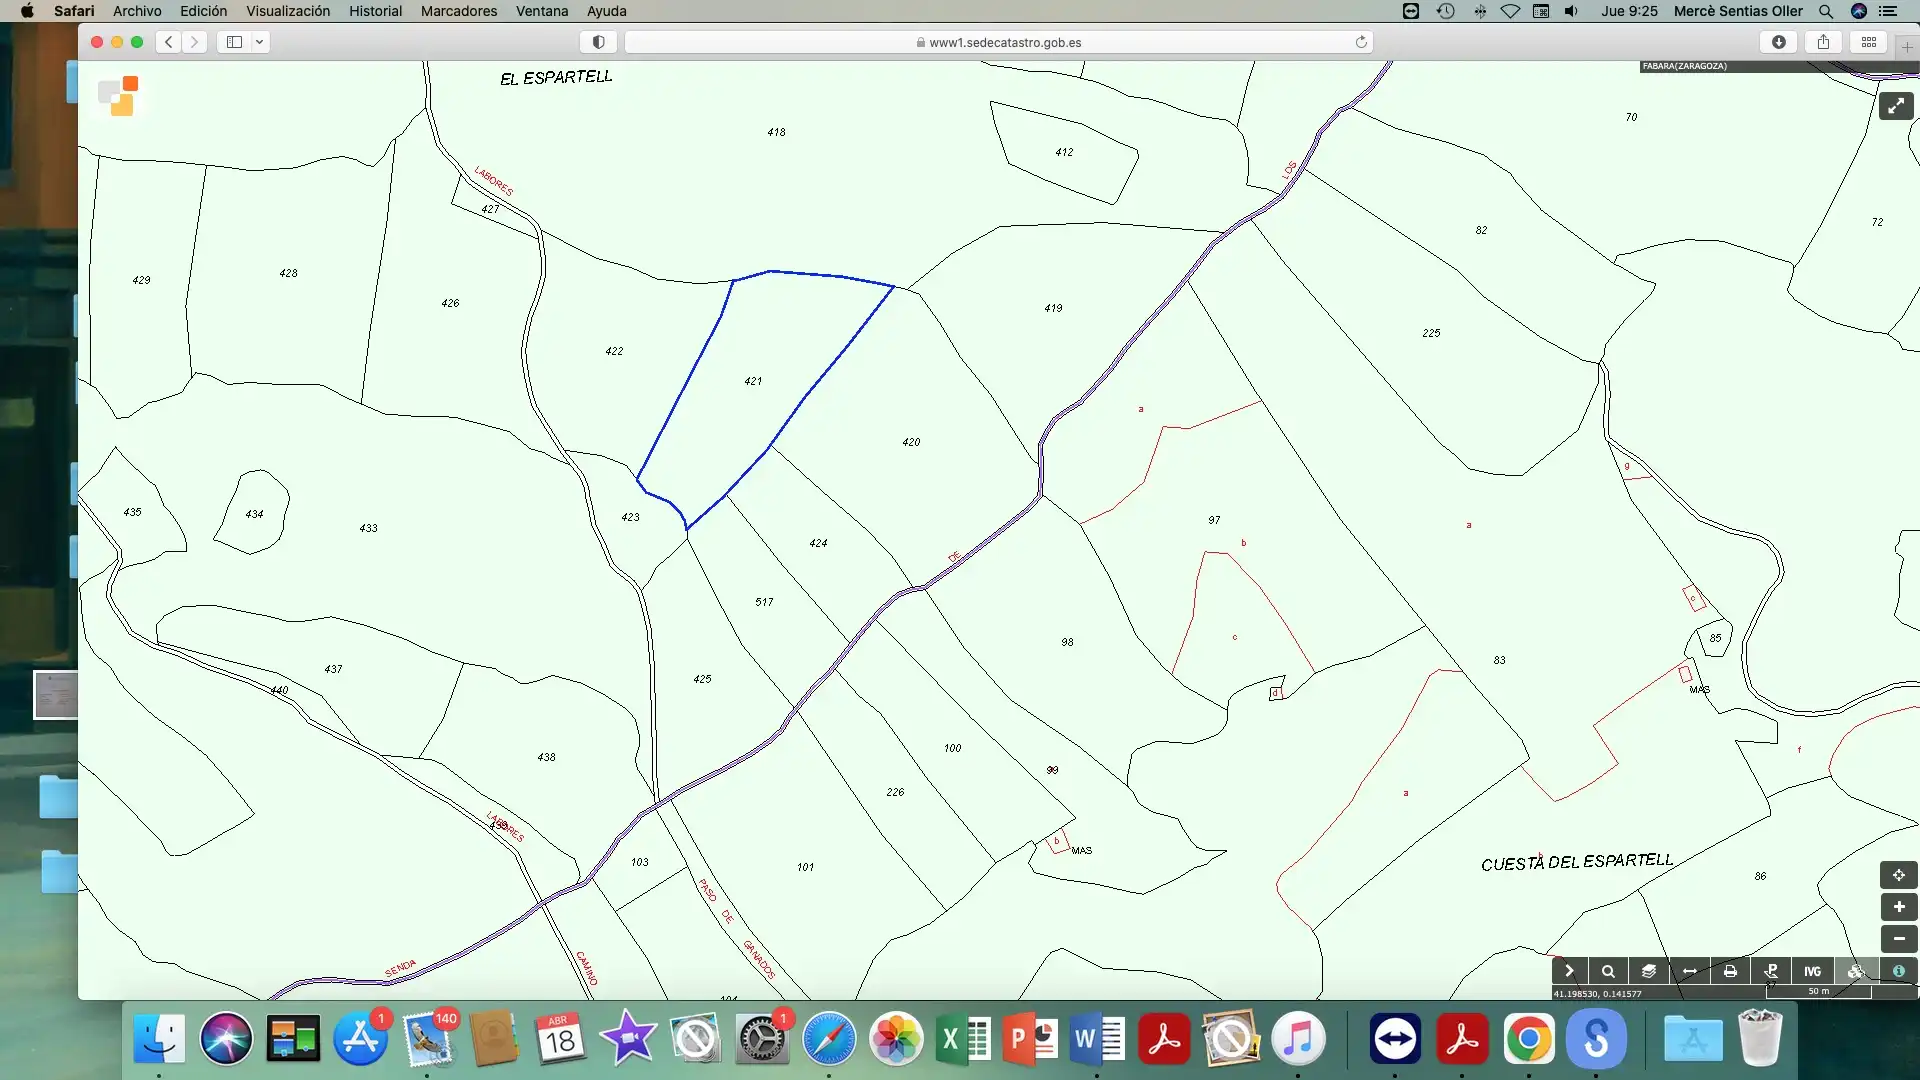The image size is (1920, 1080).
Task: Expand the map tools panel arrow
Action: point(1569,971)
